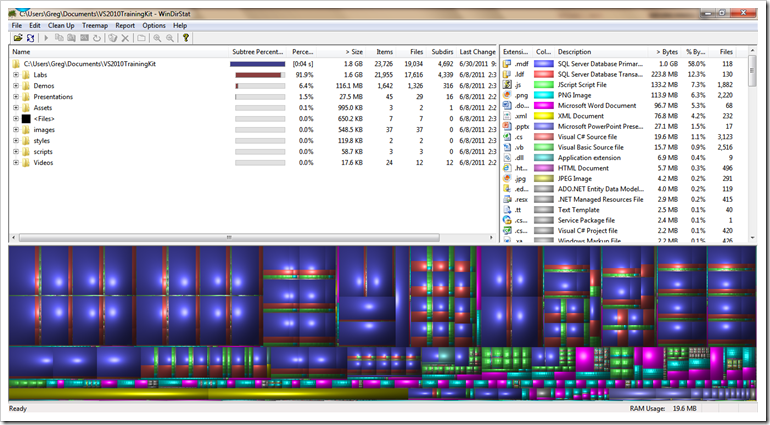This screenshot has width=770, height=425.
Task: Click the extension list scroll up arrow
Action: (752, 51)
